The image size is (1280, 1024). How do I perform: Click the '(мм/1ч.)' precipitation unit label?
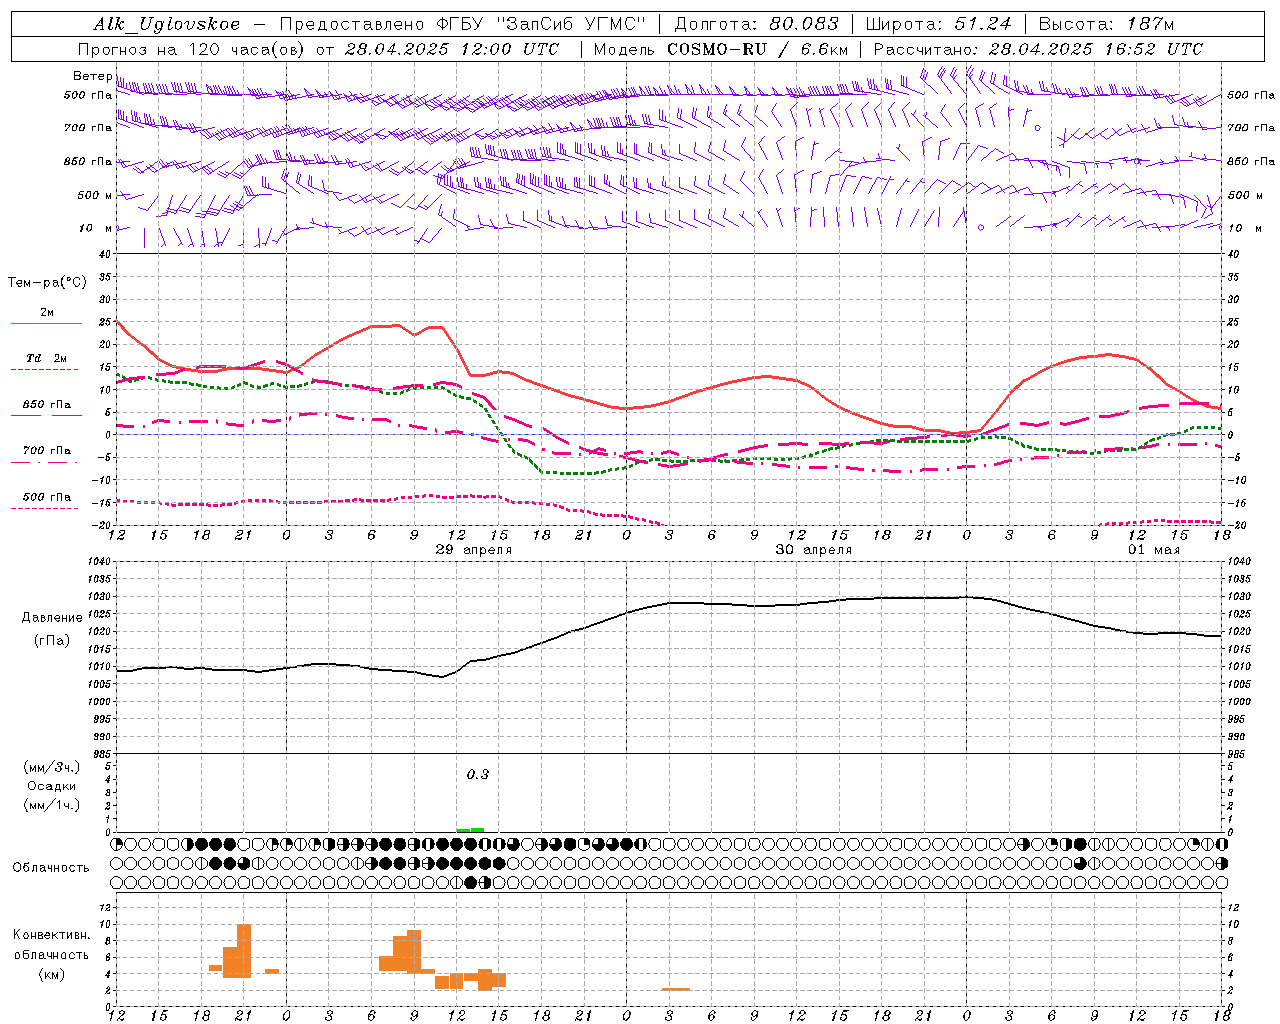52,805
